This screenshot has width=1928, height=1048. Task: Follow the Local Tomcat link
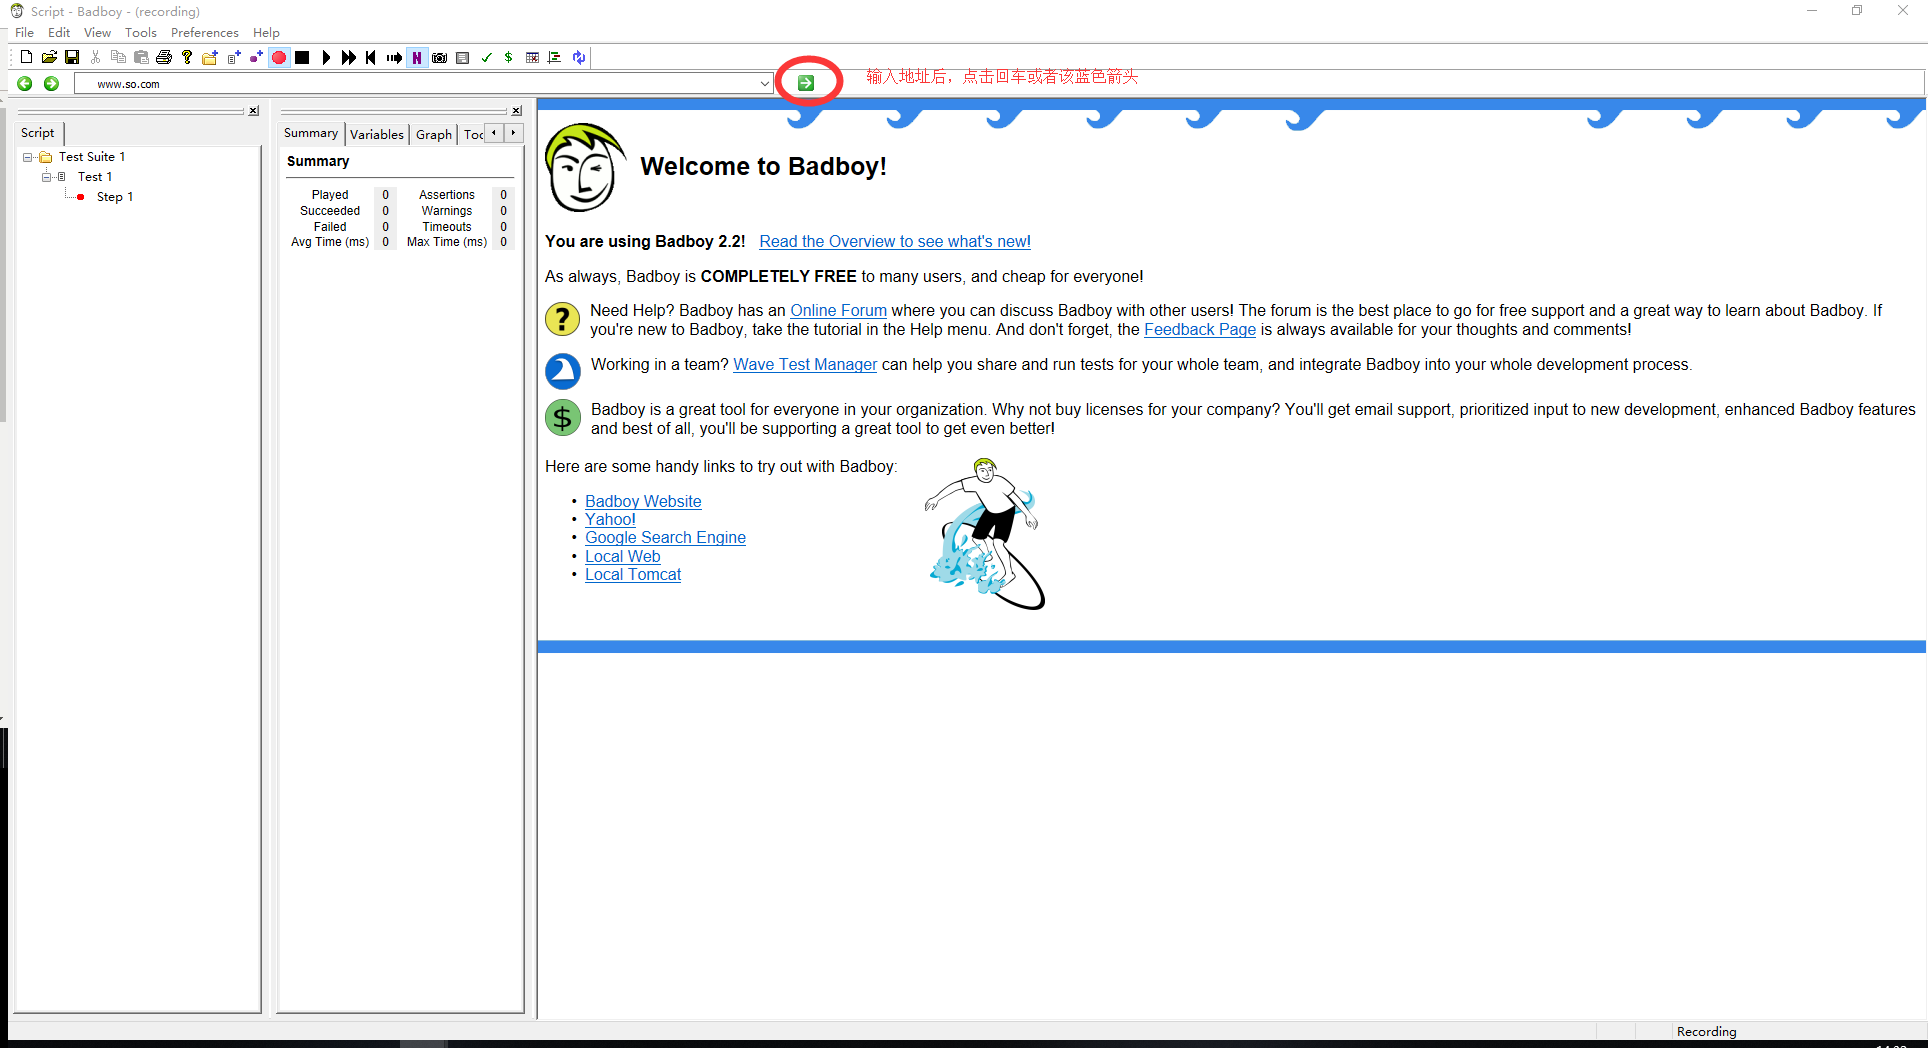tap(633, 574)
